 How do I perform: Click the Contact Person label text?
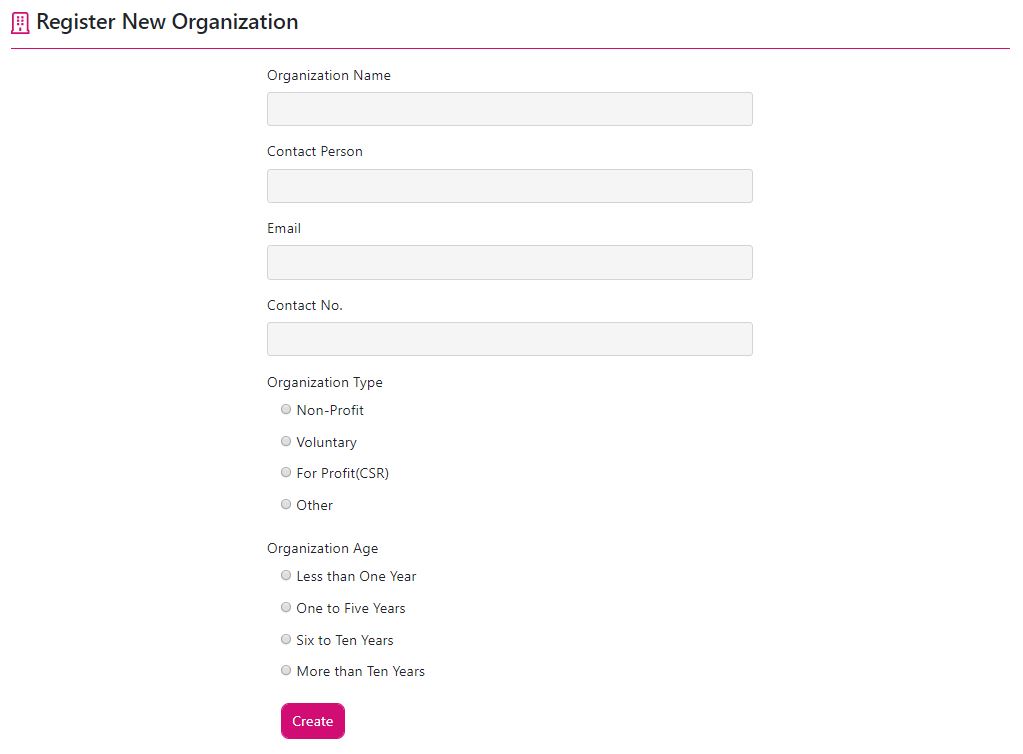314,151
